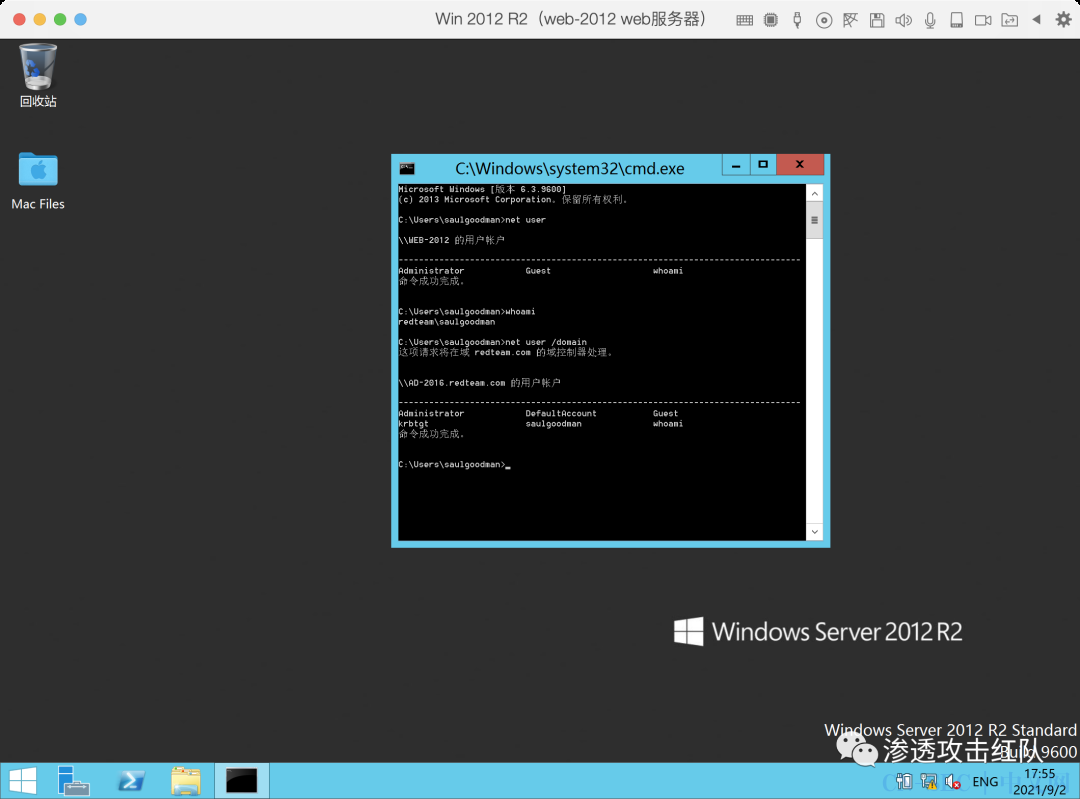The height and width of the screenshot is (799, 1080).
Task: Collapse the VM toolbar icons with left arrow
Action: (1036, 20)
